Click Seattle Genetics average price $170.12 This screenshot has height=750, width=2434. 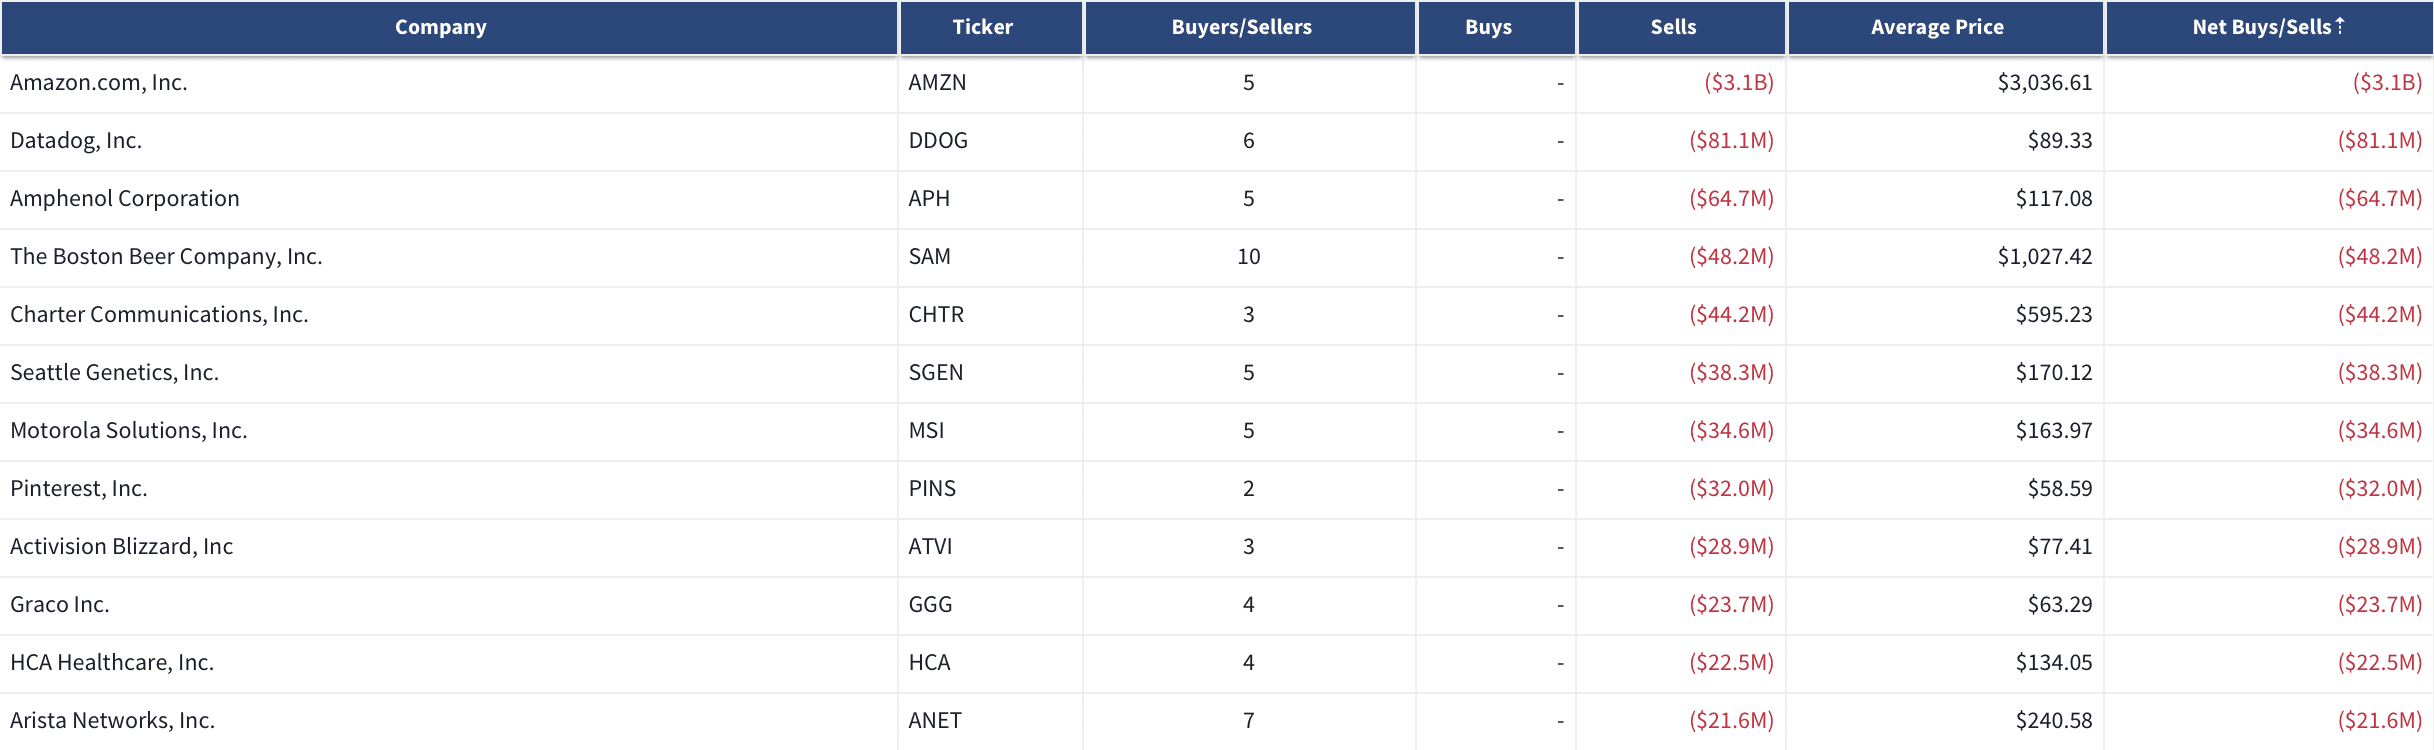coord(2054,373)
